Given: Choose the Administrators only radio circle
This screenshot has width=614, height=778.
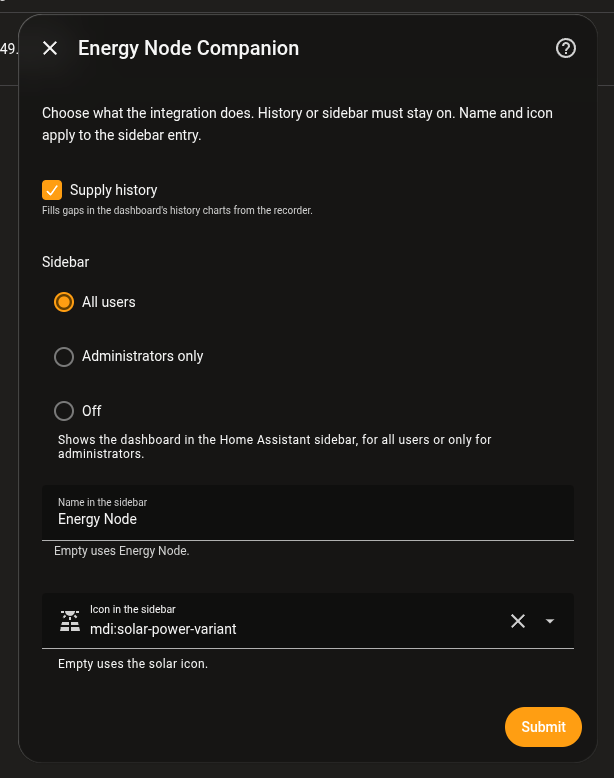Looking at the screenshot, I should click(64, 357).
